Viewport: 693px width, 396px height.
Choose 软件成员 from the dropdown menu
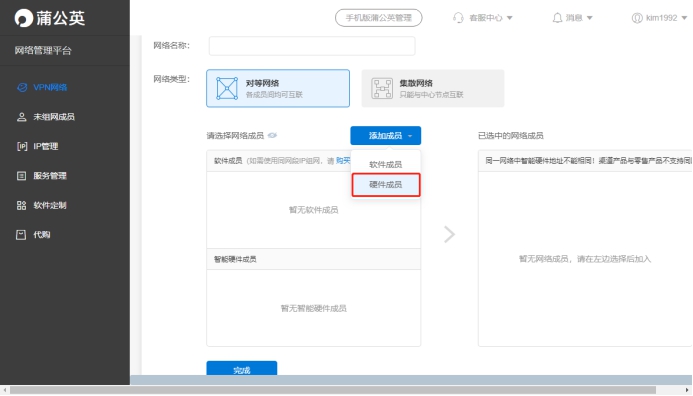385,164
